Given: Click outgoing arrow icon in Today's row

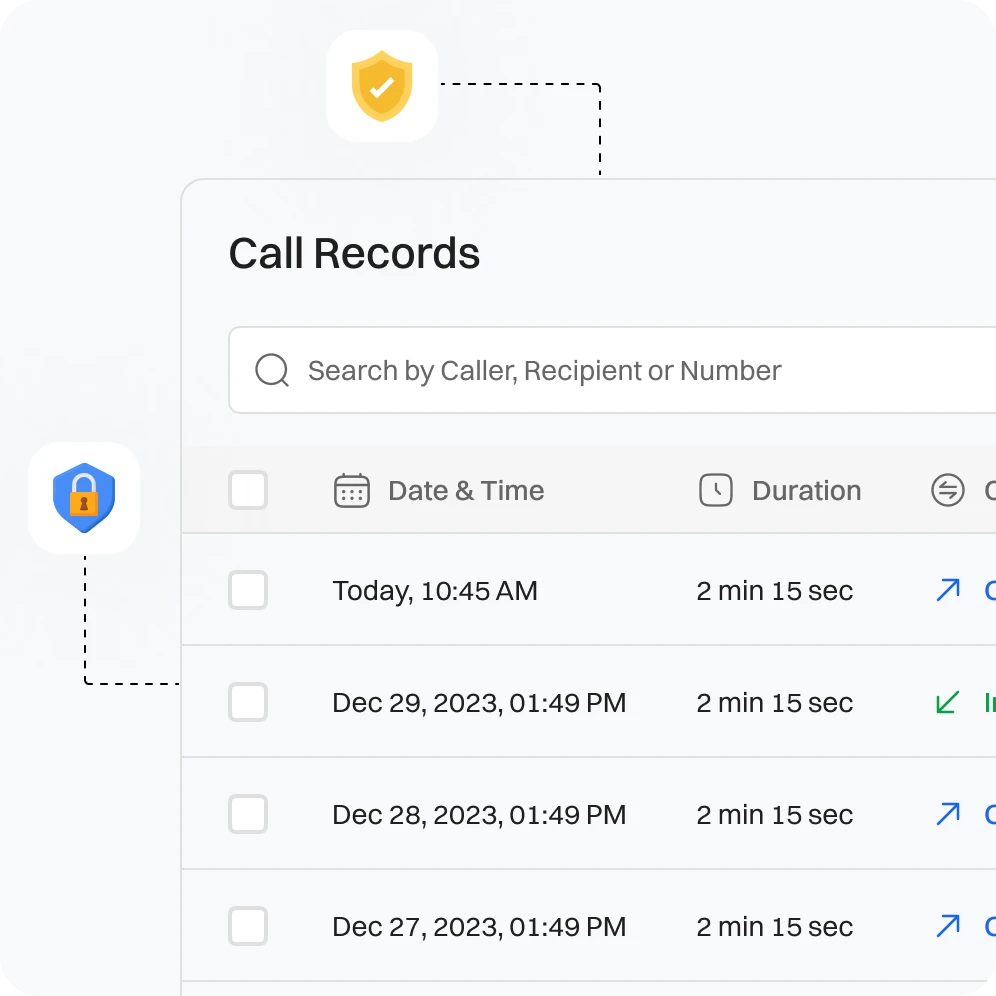Looking at the screenshot, I should (947, 591).
